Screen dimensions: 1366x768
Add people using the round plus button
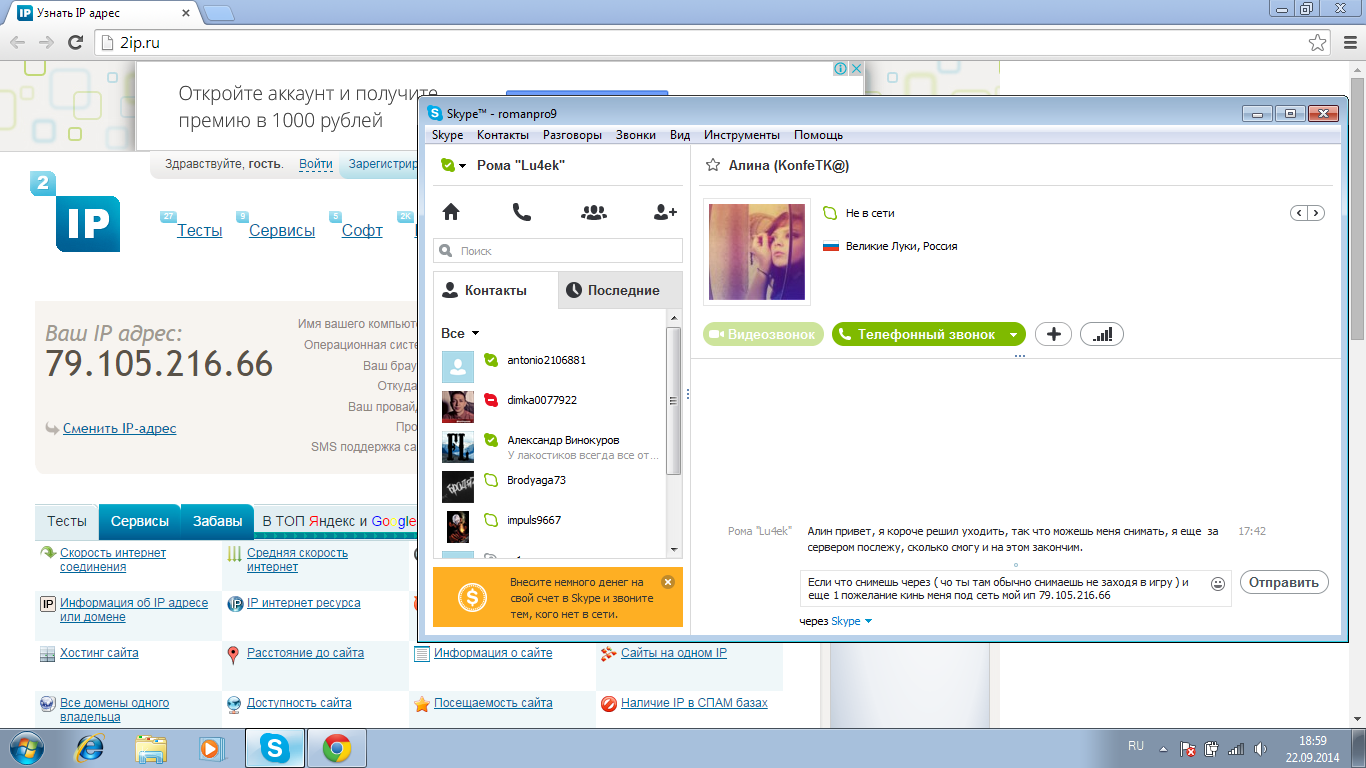tap(1053, 334)
